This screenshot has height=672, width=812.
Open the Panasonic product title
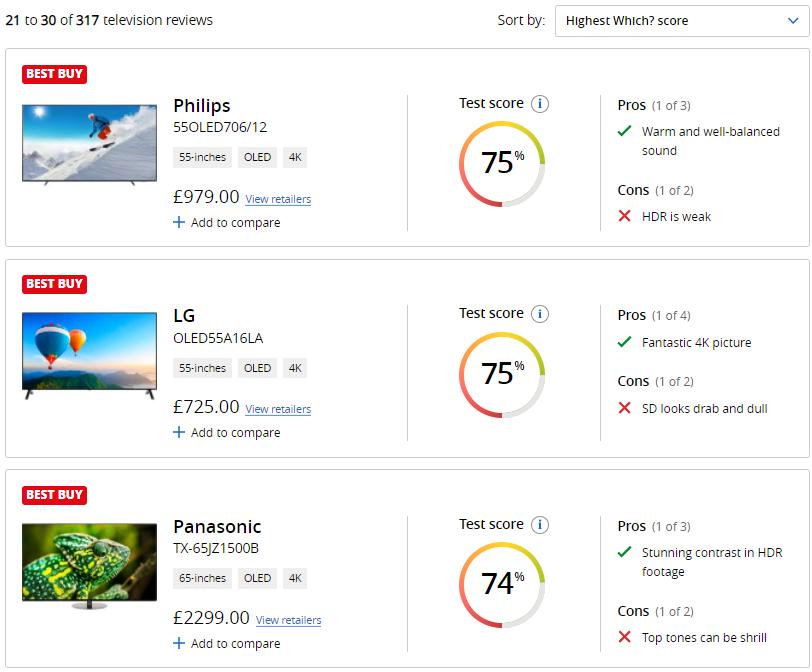[217, 527]
